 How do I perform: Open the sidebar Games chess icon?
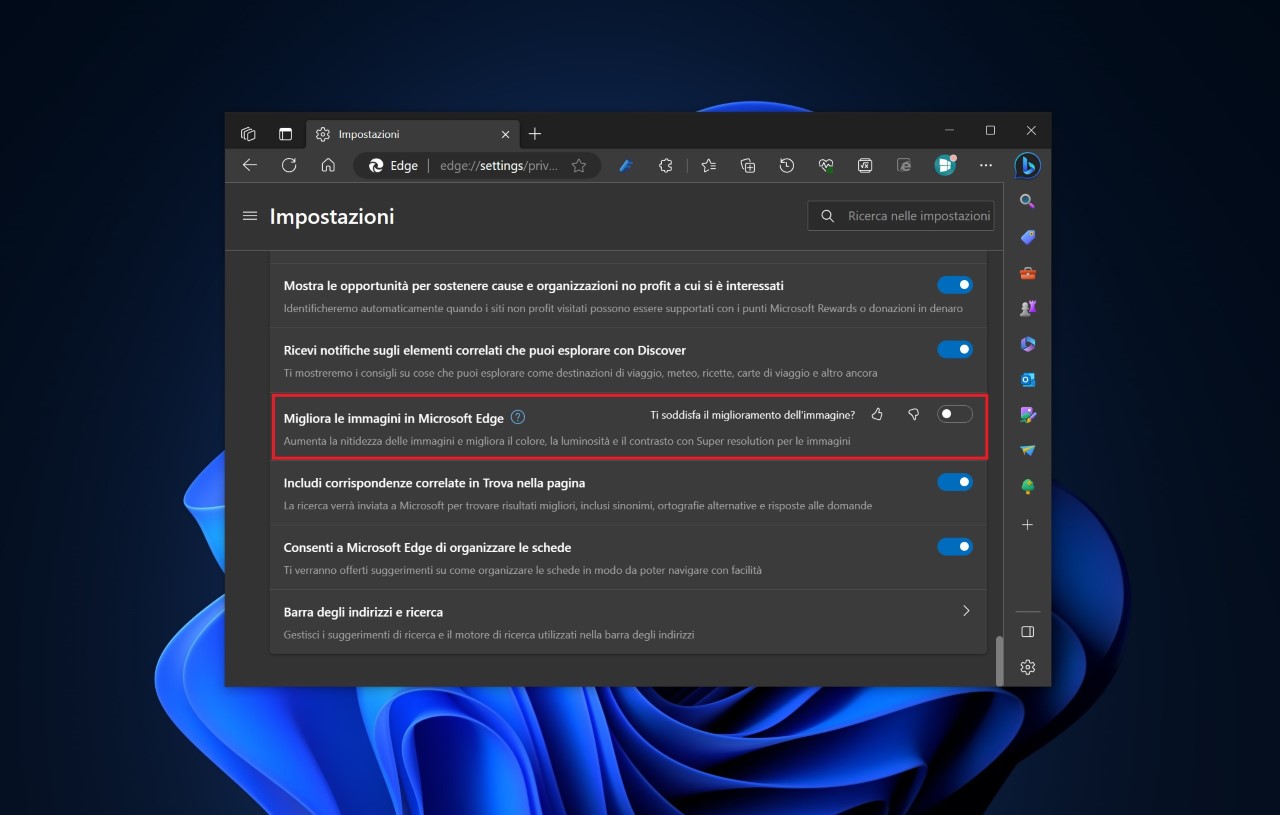click(x=1027, y=309)
